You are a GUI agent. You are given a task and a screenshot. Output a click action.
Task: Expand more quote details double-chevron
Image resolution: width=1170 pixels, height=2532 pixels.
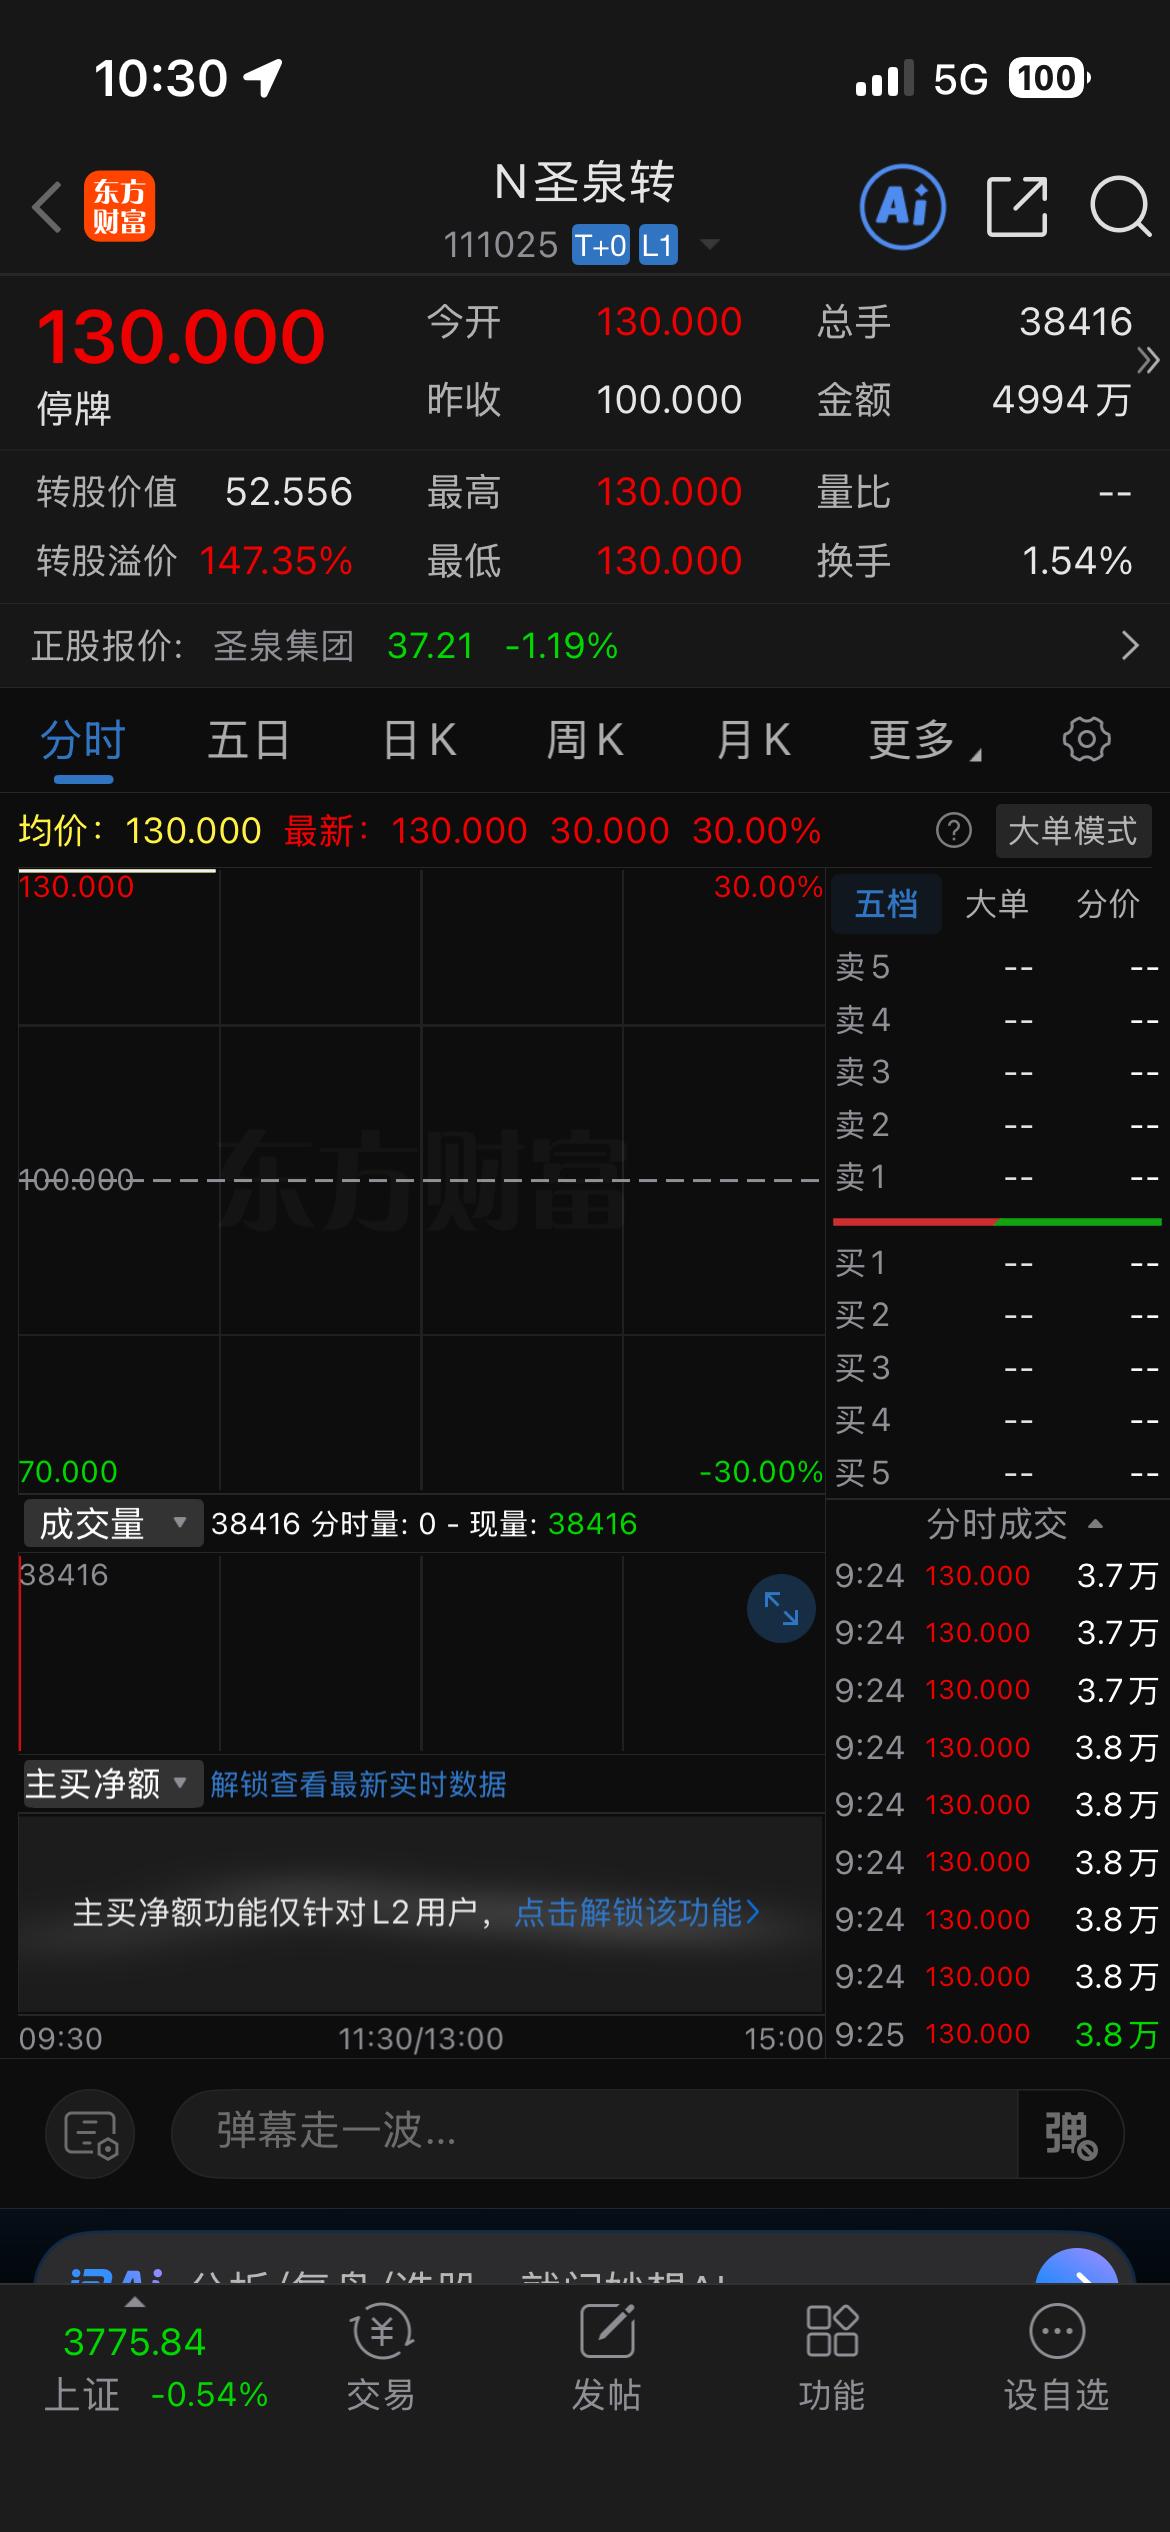click(x=1148, y=360)
